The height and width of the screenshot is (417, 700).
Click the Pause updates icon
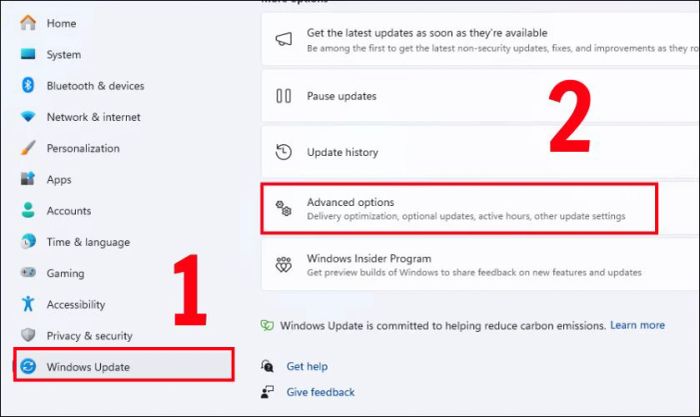tap(283, 96)
